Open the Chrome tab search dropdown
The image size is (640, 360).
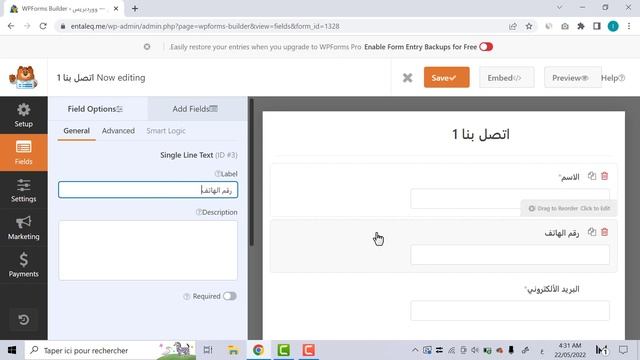click(x=560, y=8)
